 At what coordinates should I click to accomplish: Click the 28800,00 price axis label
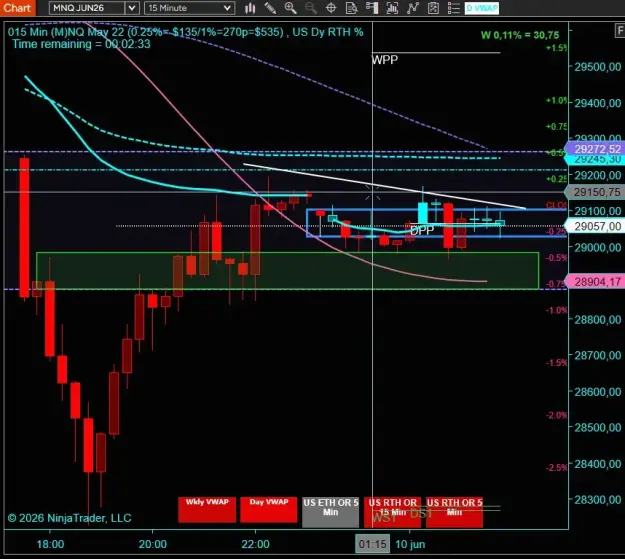pos(597,319)
